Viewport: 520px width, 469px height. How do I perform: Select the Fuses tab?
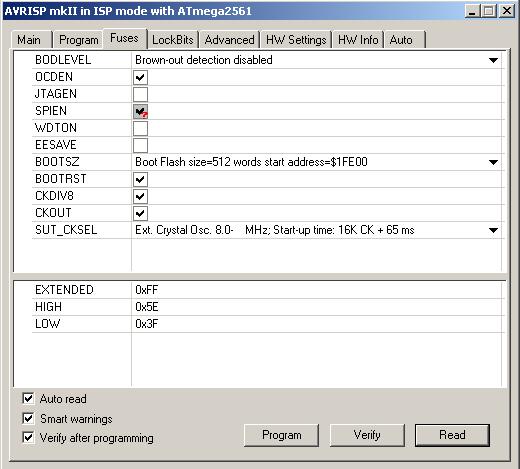tap(125, 38)
